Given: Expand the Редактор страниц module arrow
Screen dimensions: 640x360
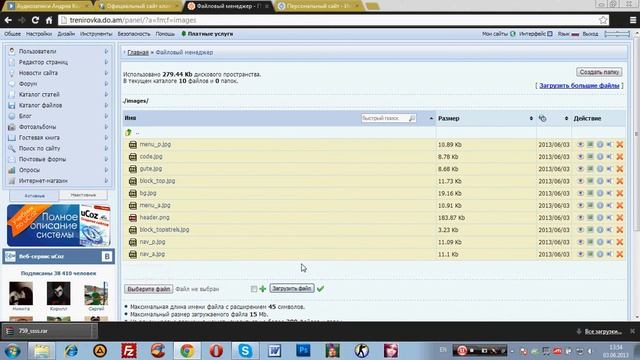Looking at the screenshot, I should [x=106, y=62].
